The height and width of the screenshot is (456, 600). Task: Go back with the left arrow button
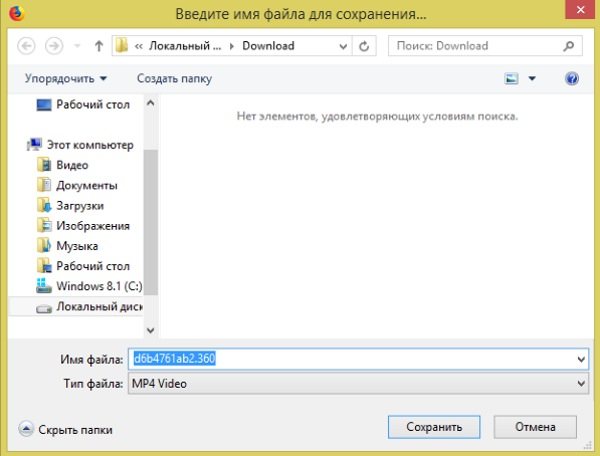point(26,46)
